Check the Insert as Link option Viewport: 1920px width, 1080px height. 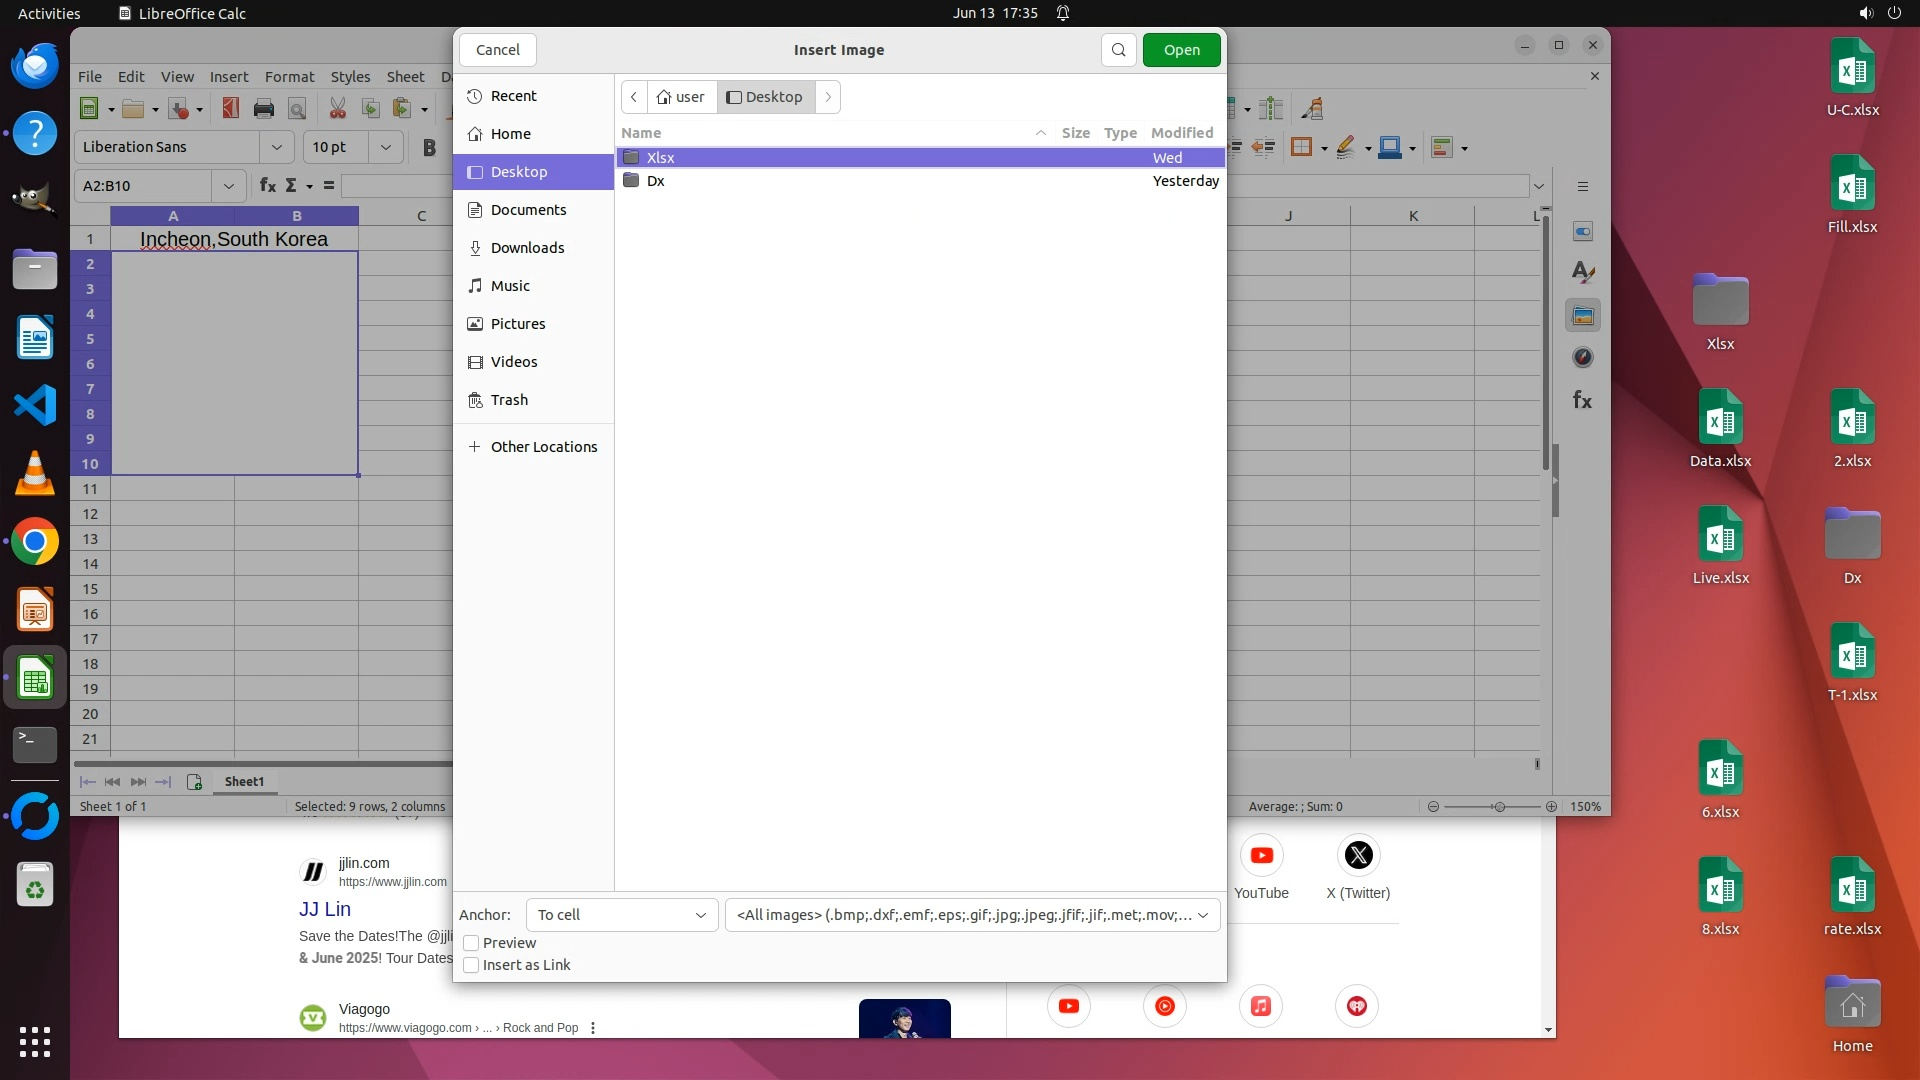(471, 965)
